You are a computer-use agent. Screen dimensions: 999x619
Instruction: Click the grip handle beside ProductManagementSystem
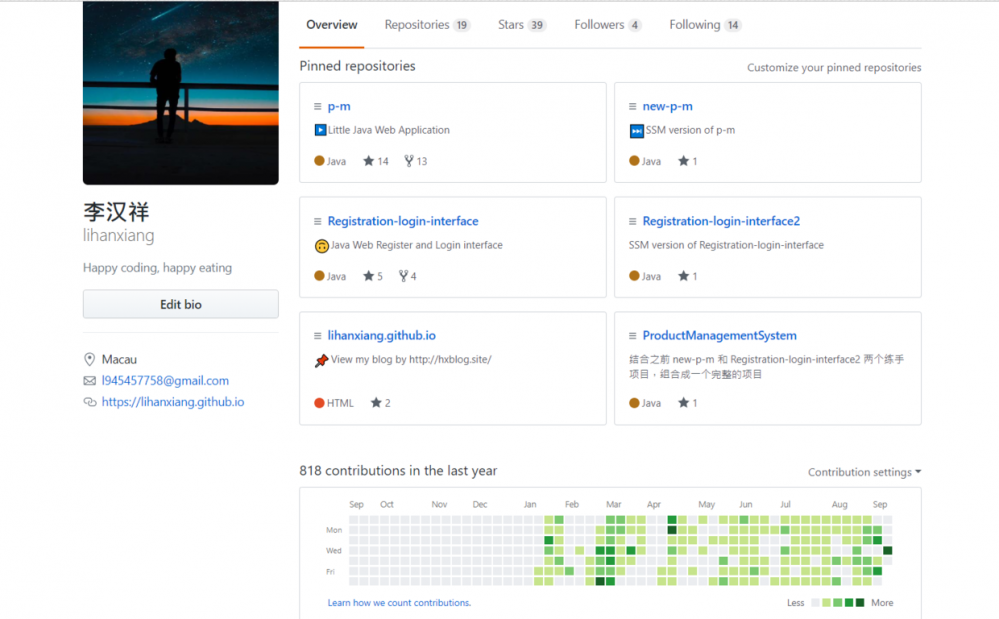pos(632,336)
